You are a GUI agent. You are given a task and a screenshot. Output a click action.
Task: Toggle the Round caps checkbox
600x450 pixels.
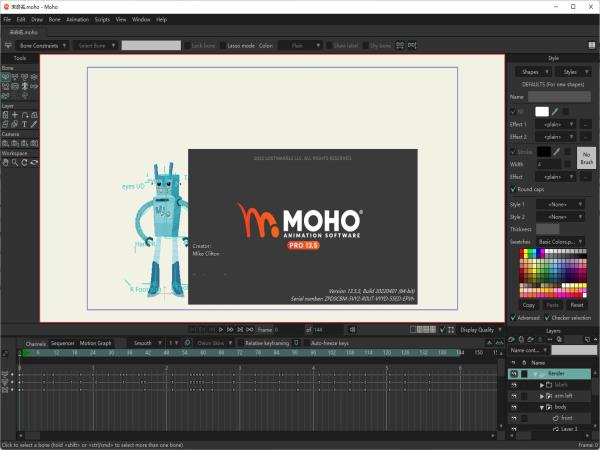point(514,189)
